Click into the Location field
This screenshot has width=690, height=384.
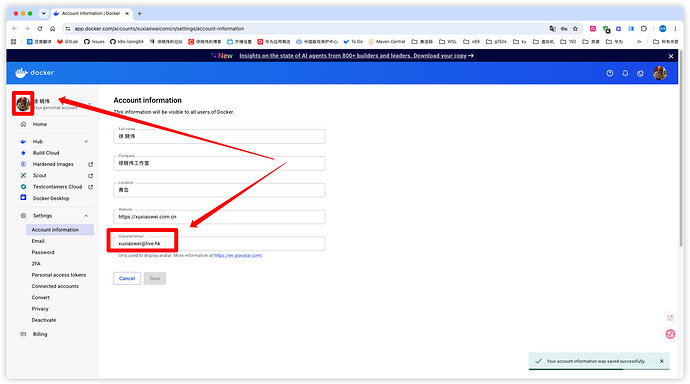pos(219,190)
